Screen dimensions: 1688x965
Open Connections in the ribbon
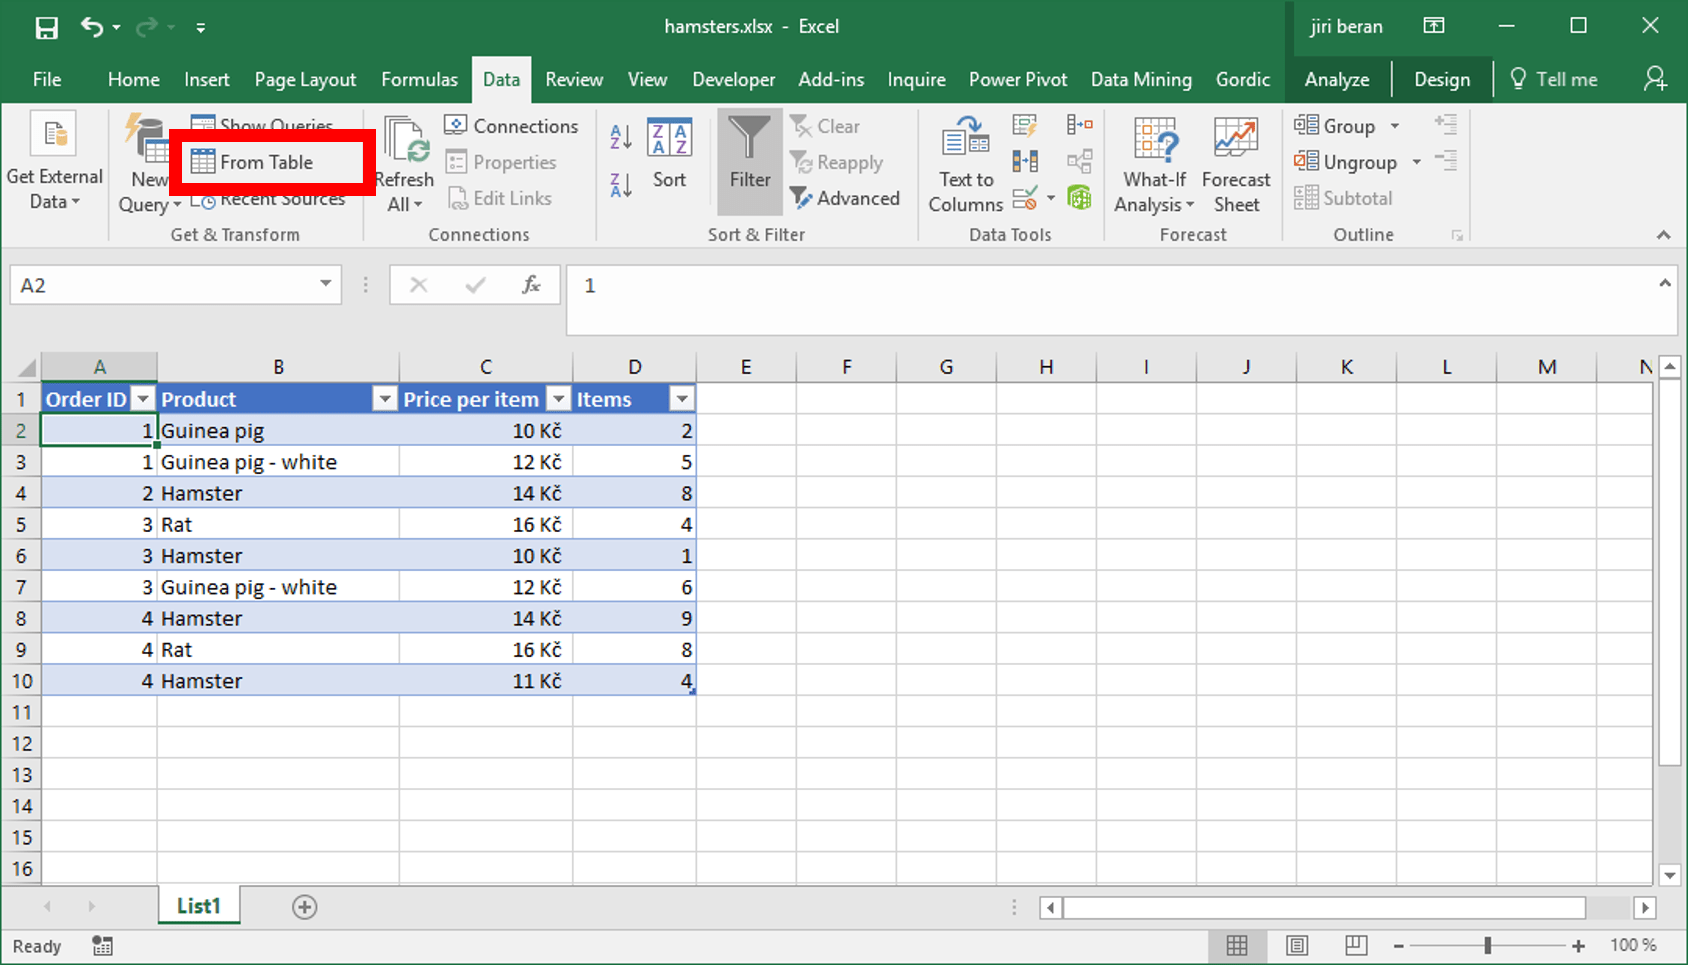[x=512, y=126]
